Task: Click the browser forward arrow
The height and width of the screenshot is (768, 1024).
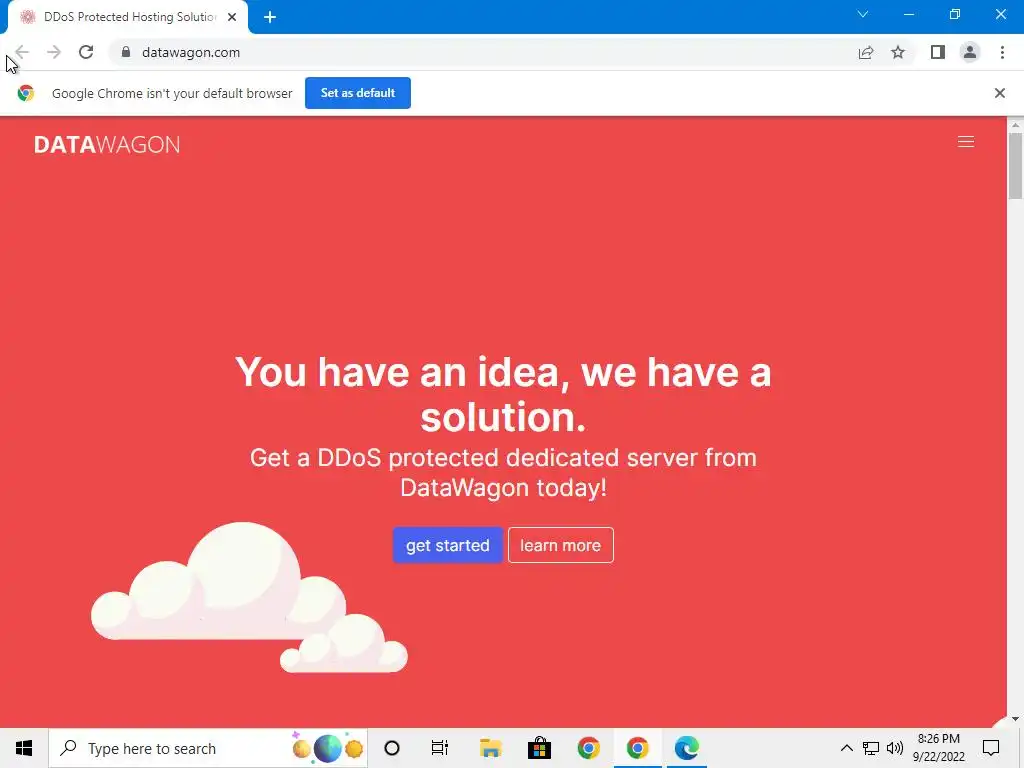Action: pyautogui.click(x=54, y=52)
